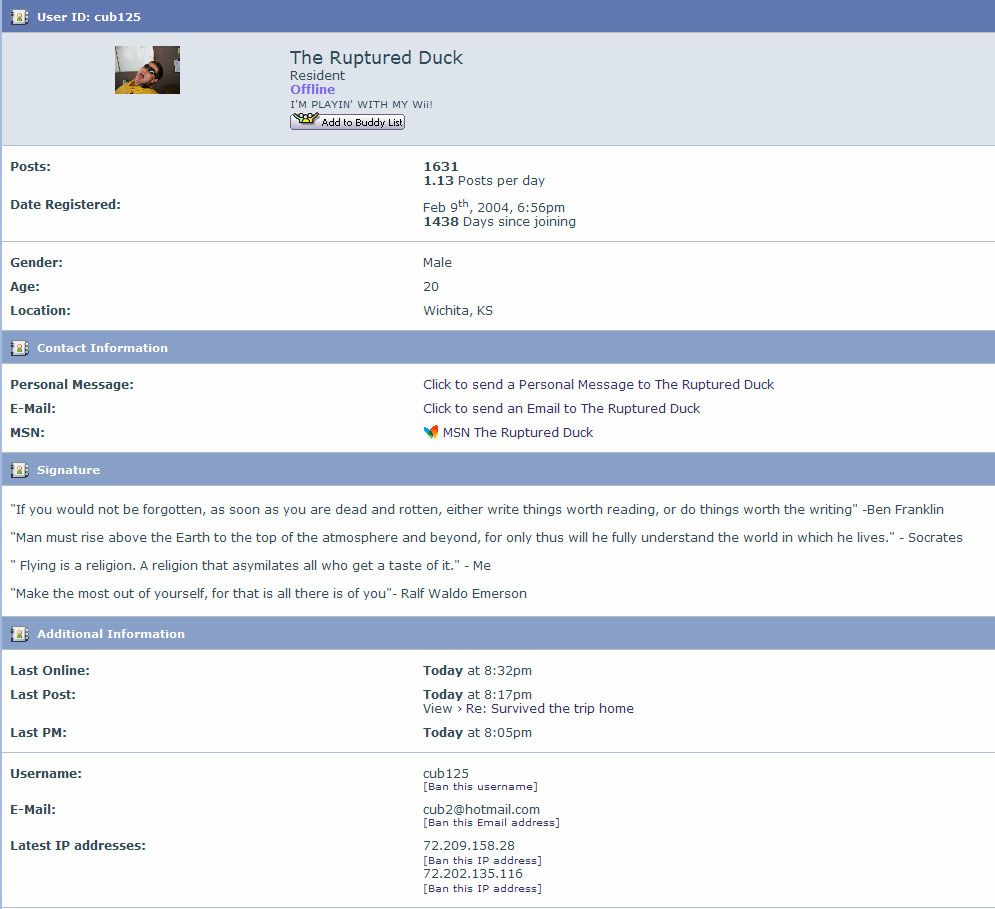Click the Last Post: label
Image resolution: width=995 pixels, height=909 pixels.
(x=43, y=694)
